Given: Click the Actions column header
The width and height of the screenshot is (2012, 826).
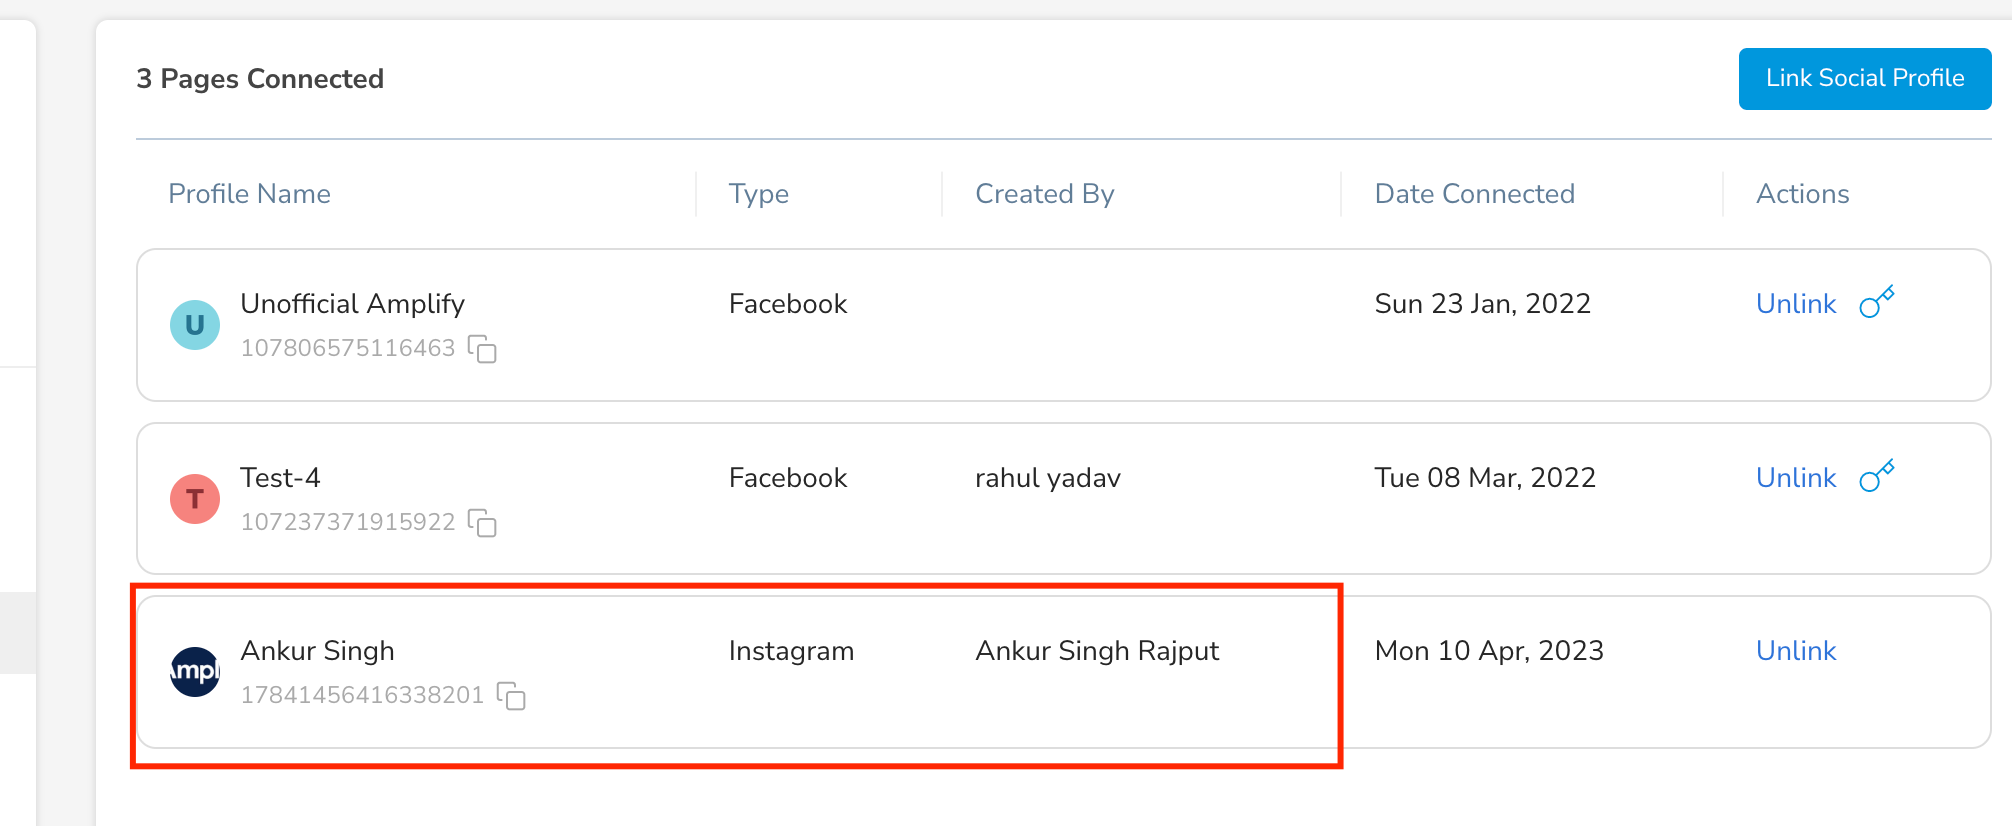Looking at the screenshot, I should tap(1803, 194).
